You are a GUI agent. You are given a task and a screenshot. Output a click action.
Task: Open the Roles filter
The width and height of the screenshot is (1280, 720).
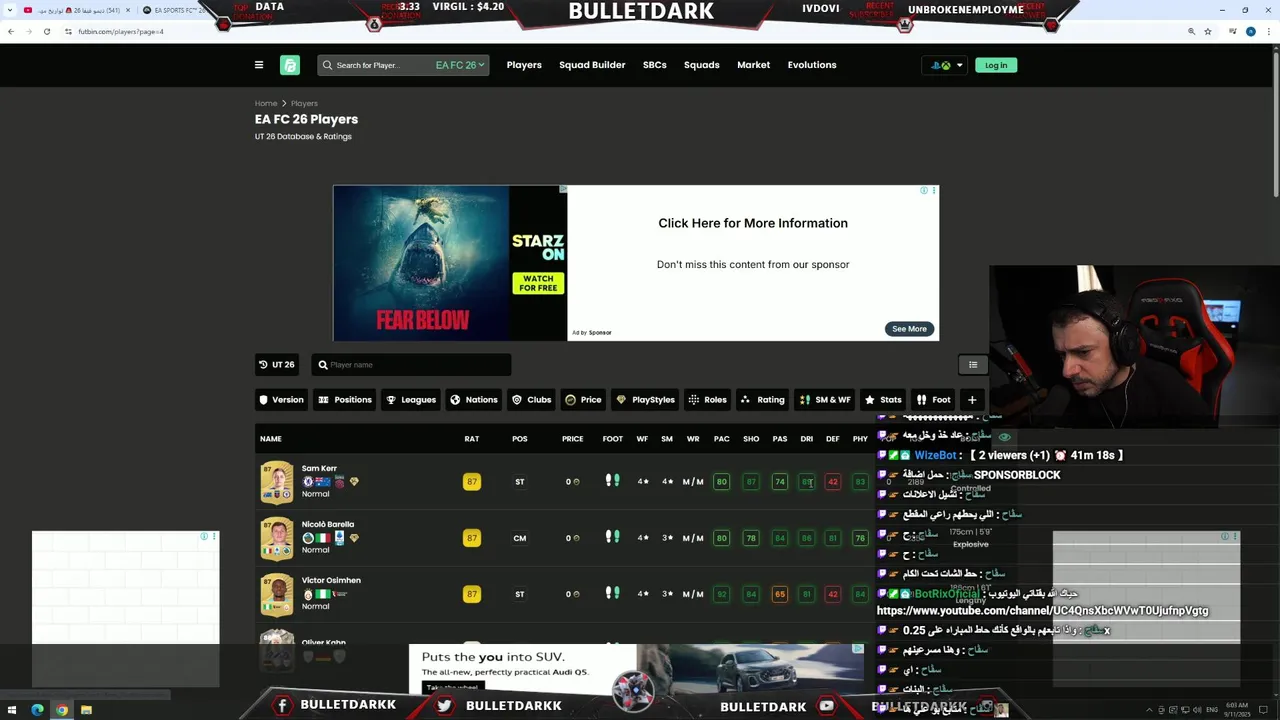pos(708,400)
